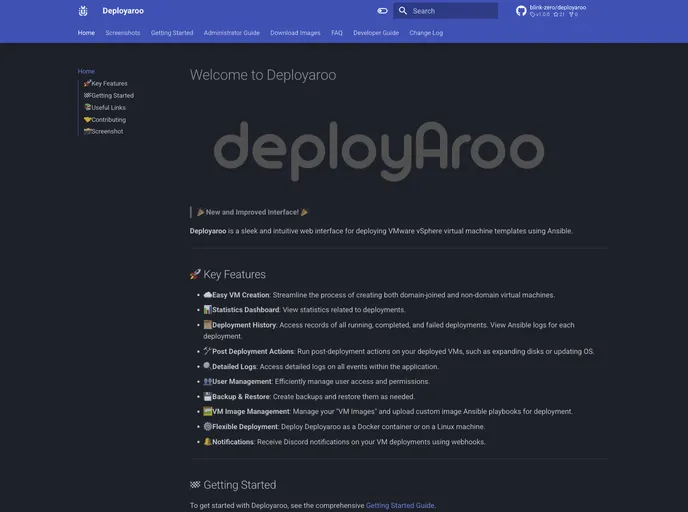The height and width of the screenshot is (512, 688).
Task: Click the handshake icon next to Contributing
Action: (x=88, y=119)
